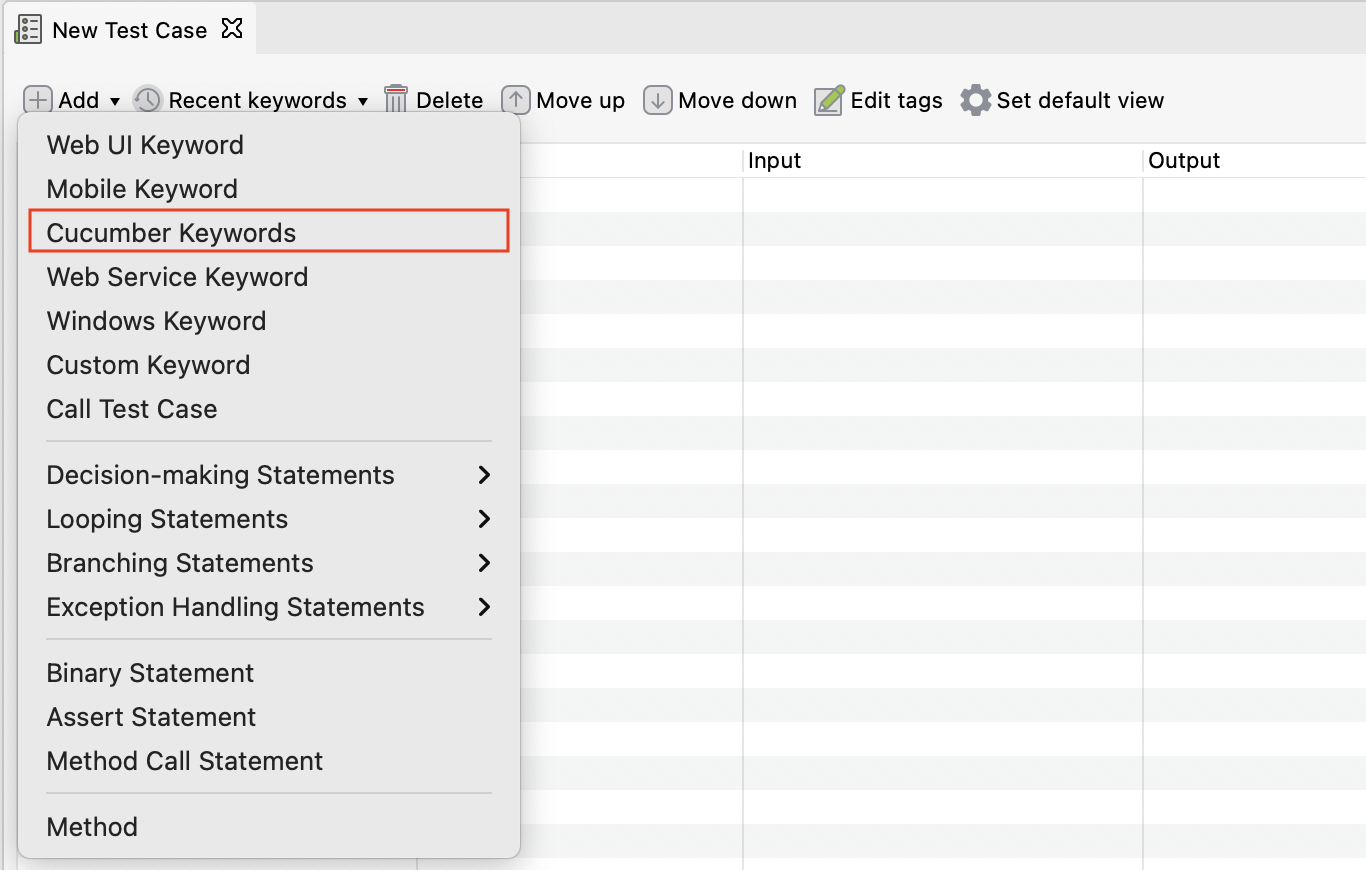The image size is (1366, 870).
Task: Open the Recent keywords dropdown arrow
Action: click(x=363, y=101)
